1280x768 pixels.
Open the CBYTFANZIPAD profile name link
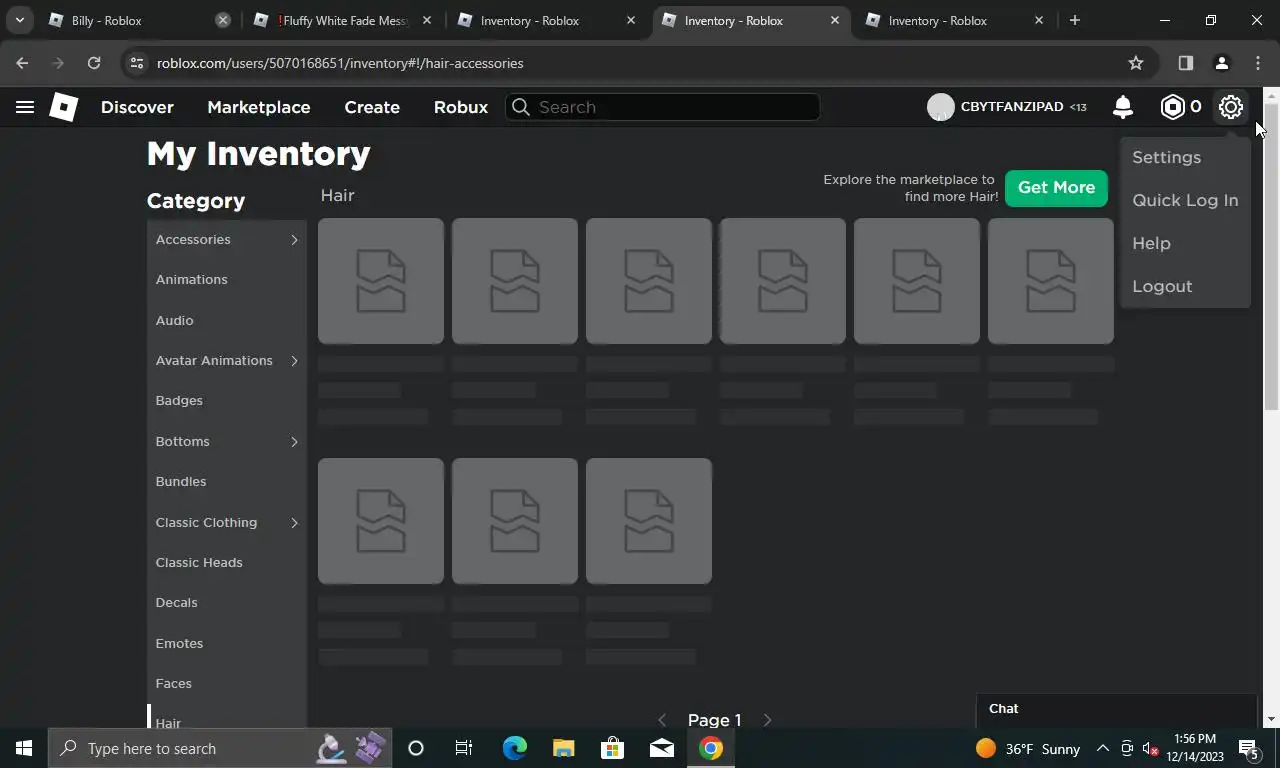click(1012, 107)
